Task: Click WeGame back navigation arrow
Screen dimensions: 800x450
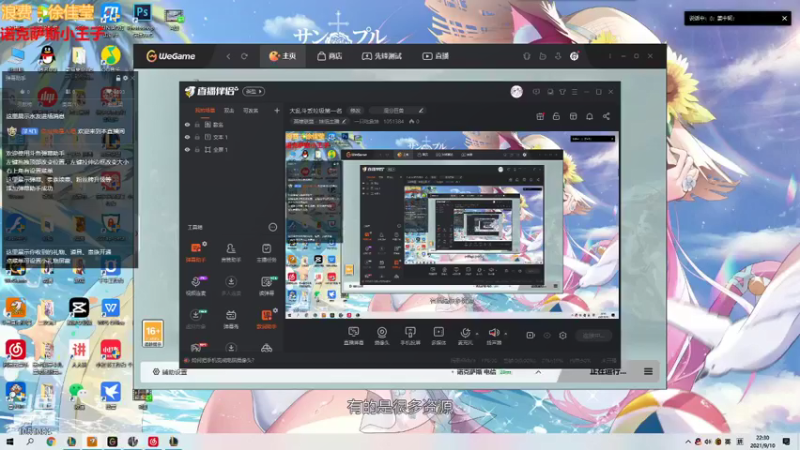Action: pyautogui.click(x=228, y=56)
